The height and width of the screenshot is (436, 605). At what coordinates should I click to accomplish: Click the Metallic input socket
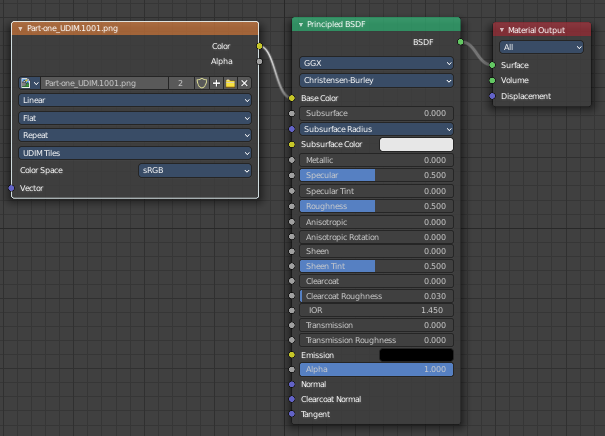coord(292,160)
